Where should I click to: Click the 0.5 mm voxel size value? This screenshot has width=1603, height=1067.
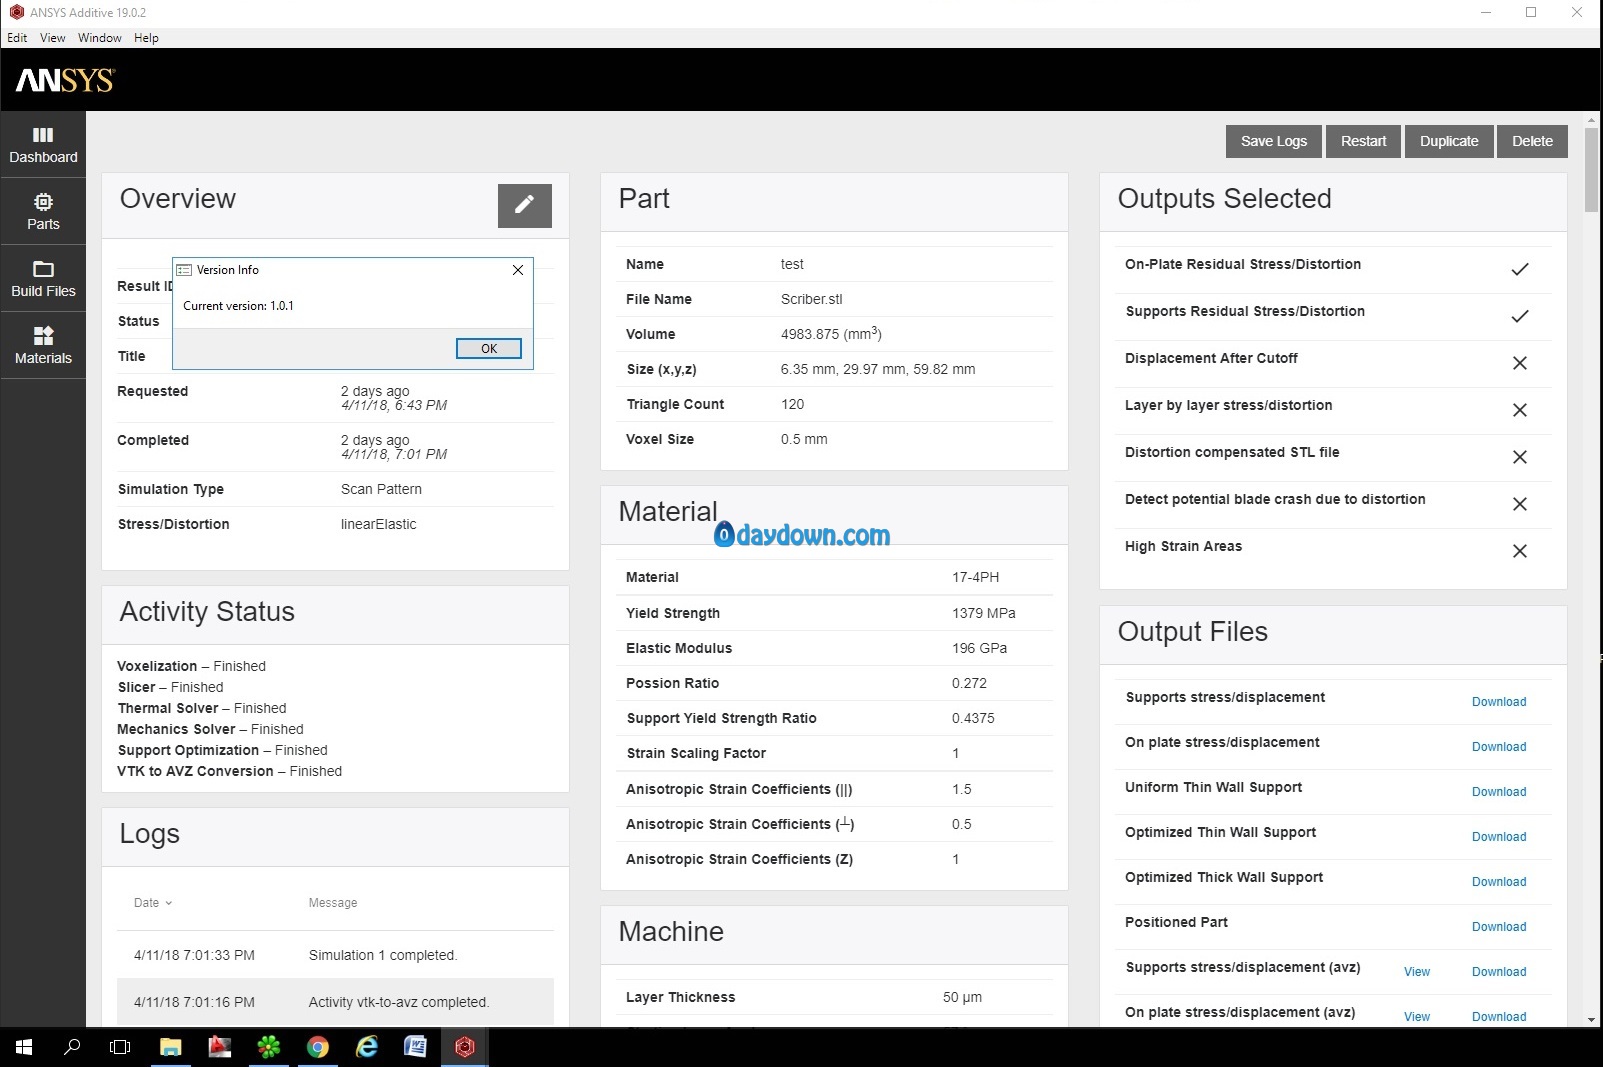click(x=804, y=439)
